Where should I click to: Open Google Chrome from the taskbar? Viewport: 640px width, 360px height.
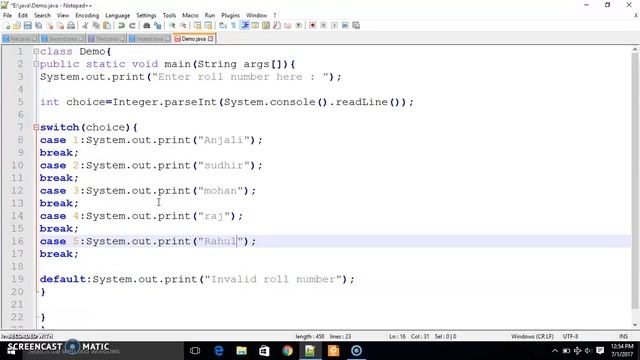pyautogui.click(x=287, y=351)
